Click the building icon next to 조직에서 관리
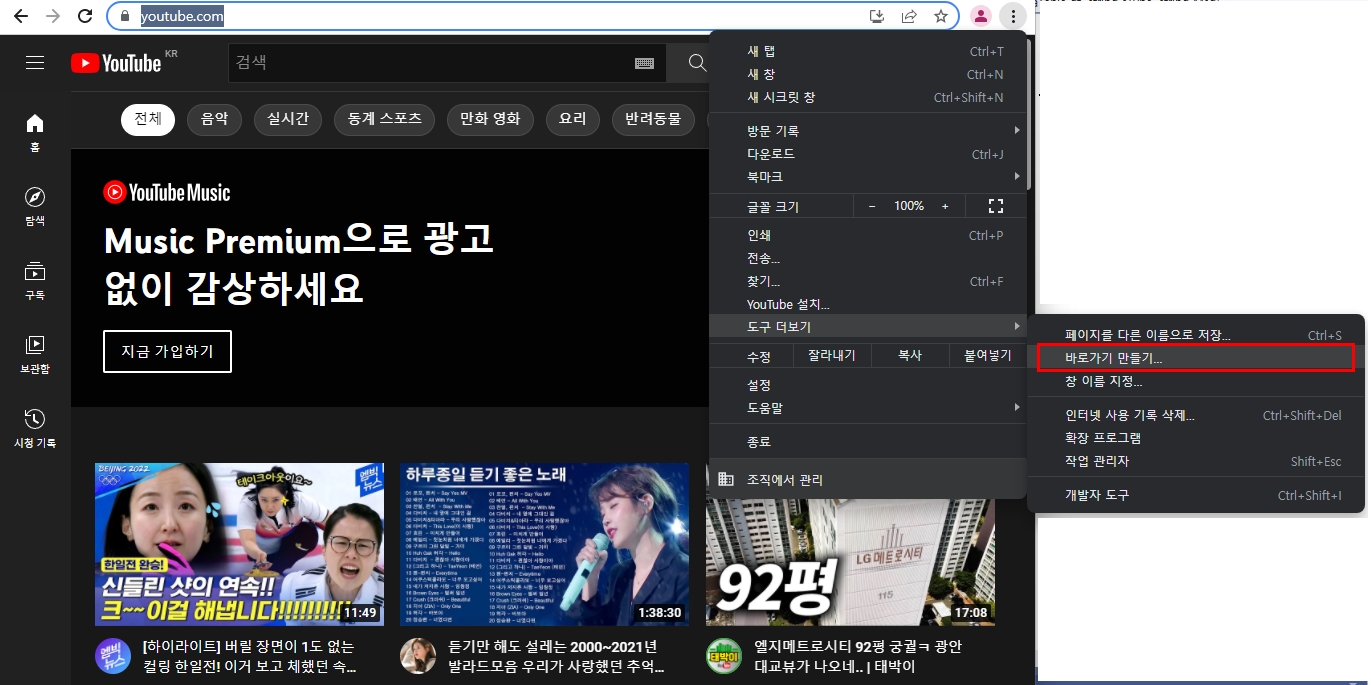 click(727, 479)
